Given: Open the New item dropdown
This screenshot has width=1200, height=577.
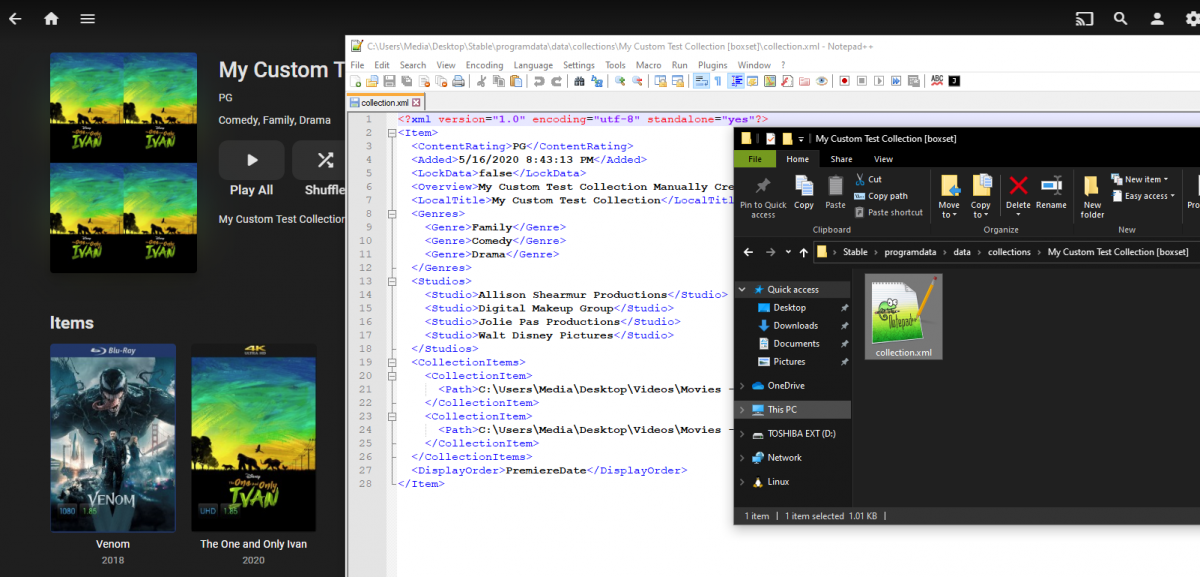Looking at the screenshot, I should pyautogui.click(x=1143, y=180).
